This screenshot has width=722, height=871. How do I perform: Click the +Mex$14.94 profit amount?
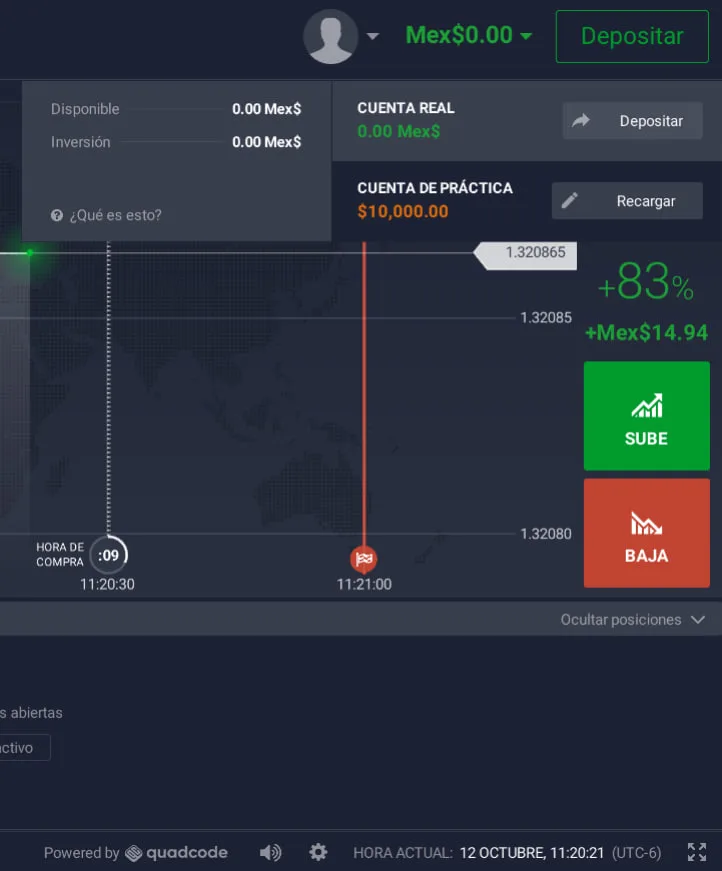coord(646,333)
